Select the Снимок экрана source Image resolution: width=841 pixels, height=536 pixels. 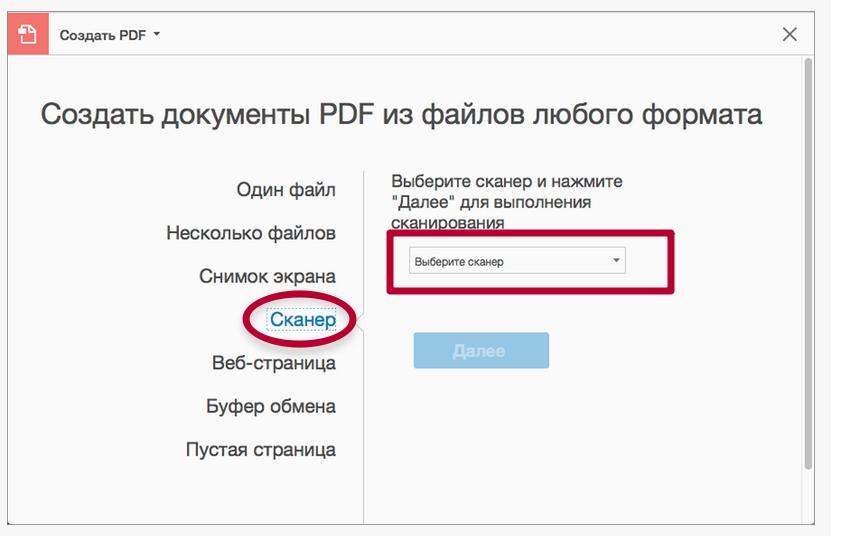267,276
